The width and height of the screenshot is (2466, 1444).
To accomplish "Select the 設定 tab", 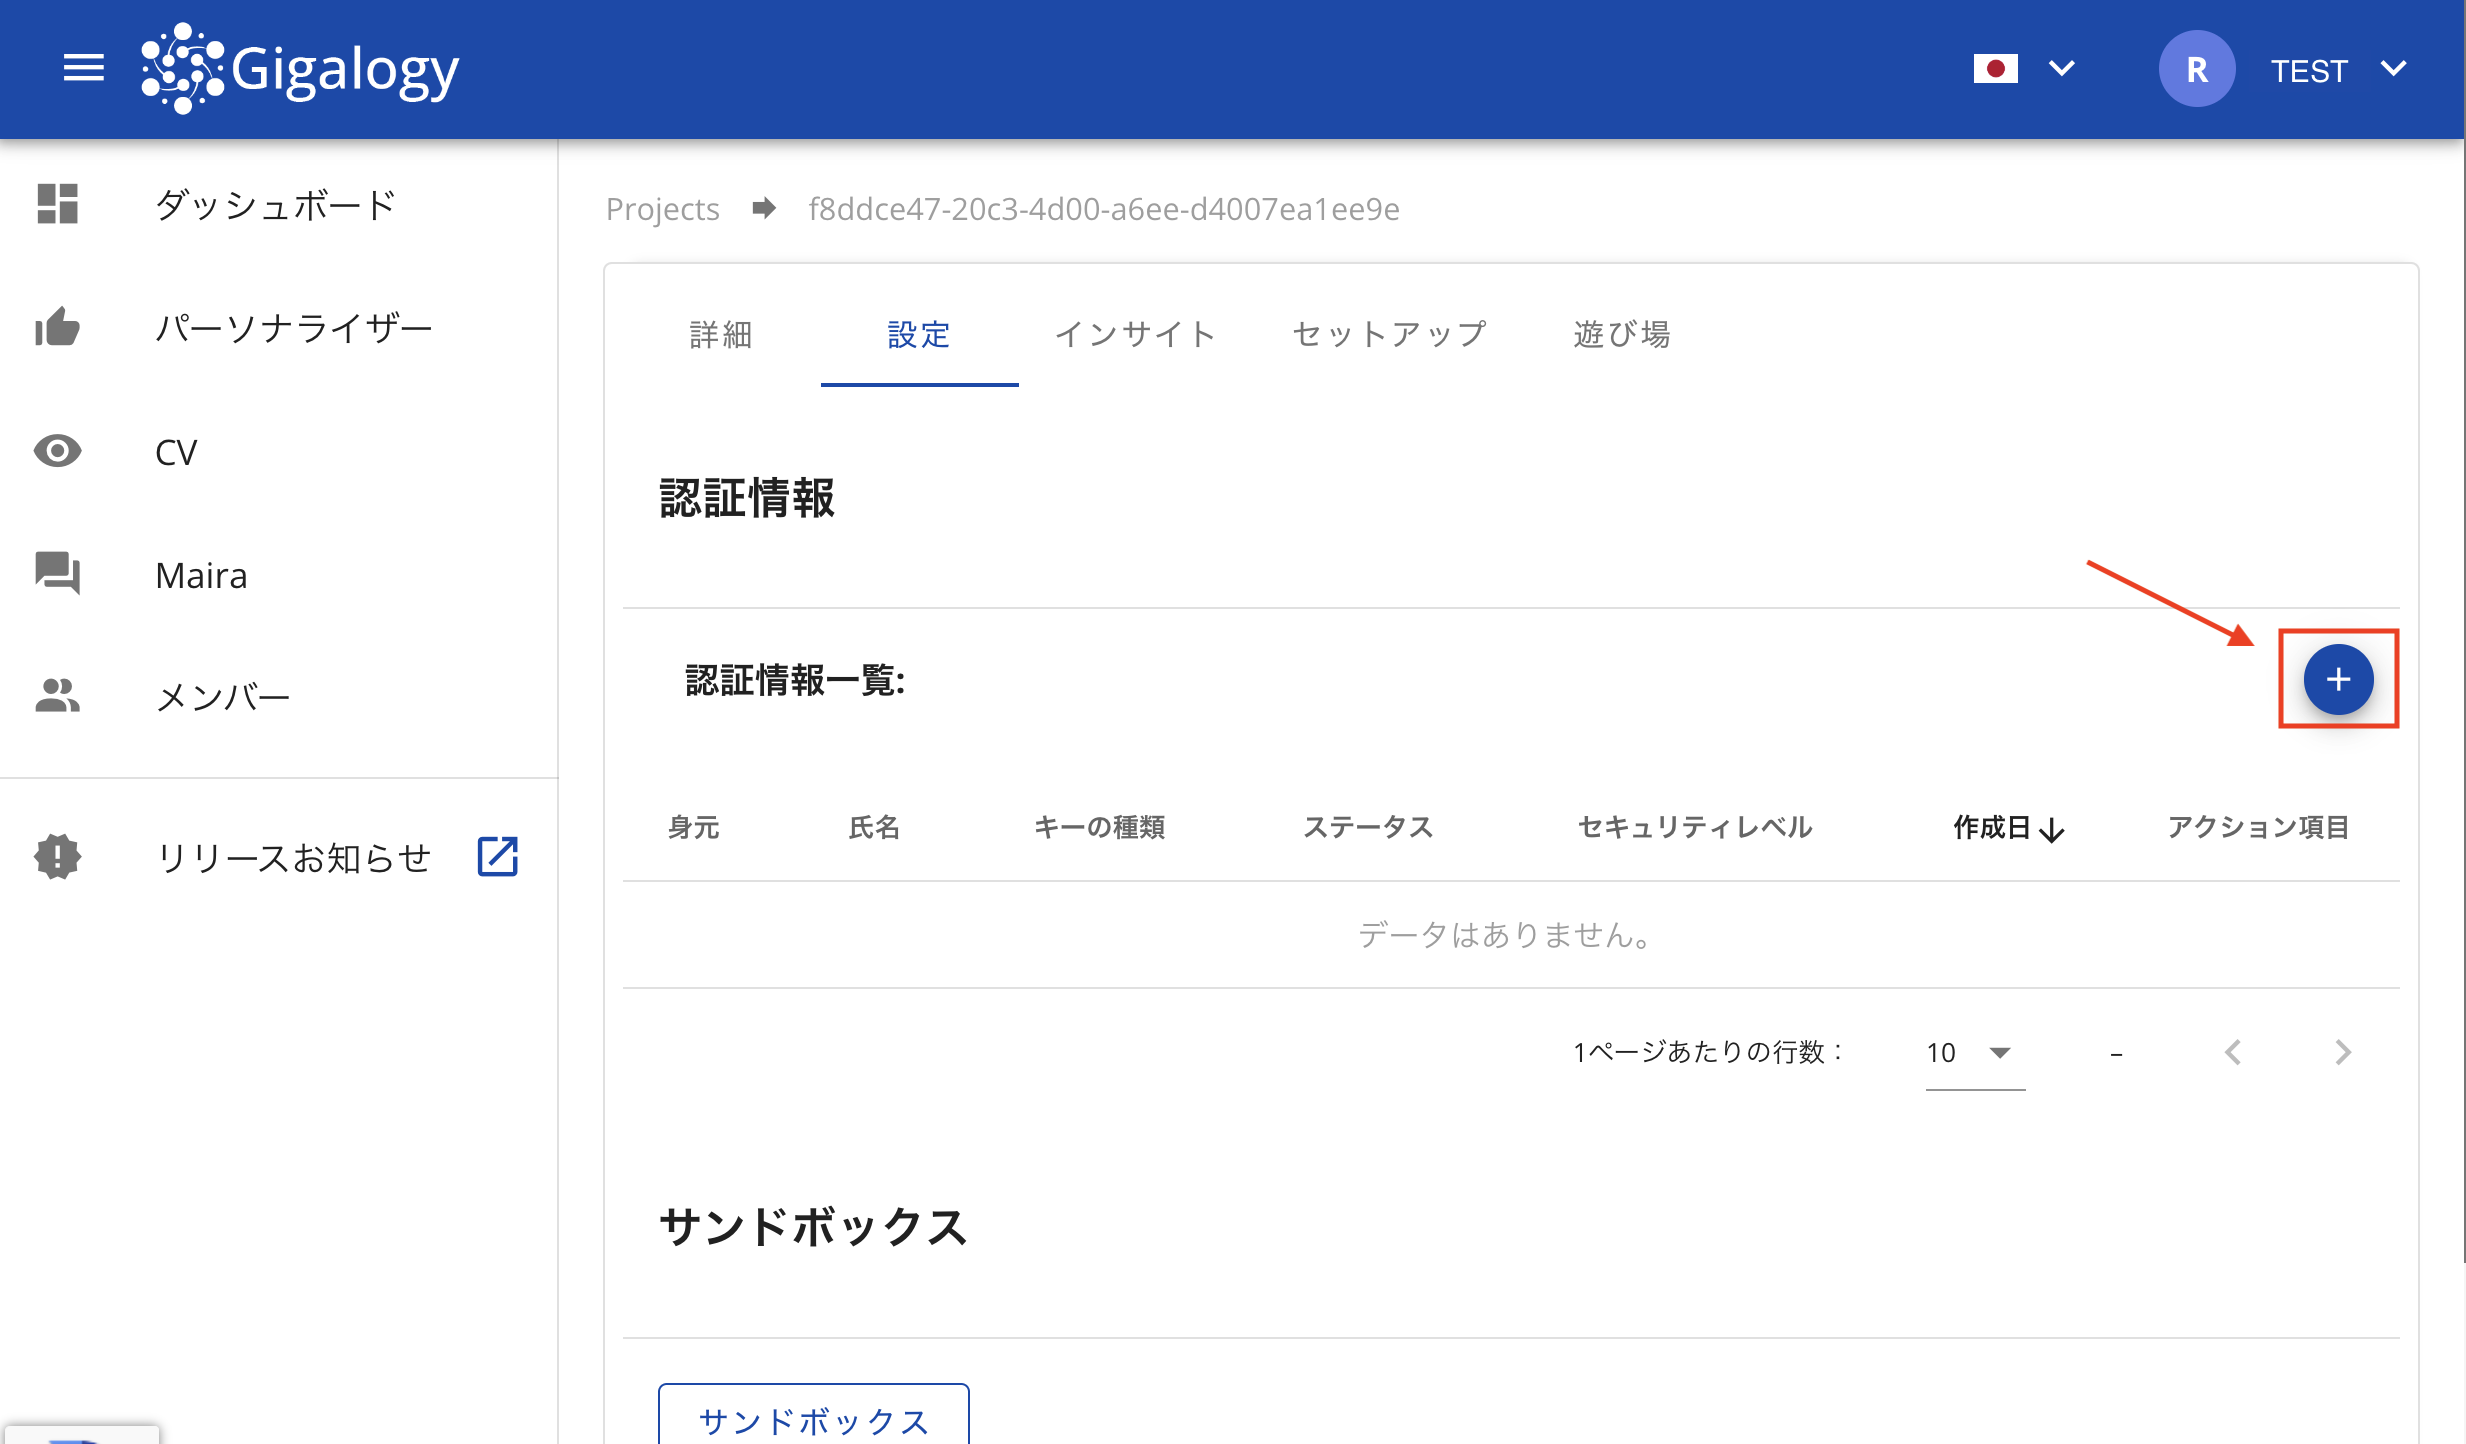I will tap(919, 334).
